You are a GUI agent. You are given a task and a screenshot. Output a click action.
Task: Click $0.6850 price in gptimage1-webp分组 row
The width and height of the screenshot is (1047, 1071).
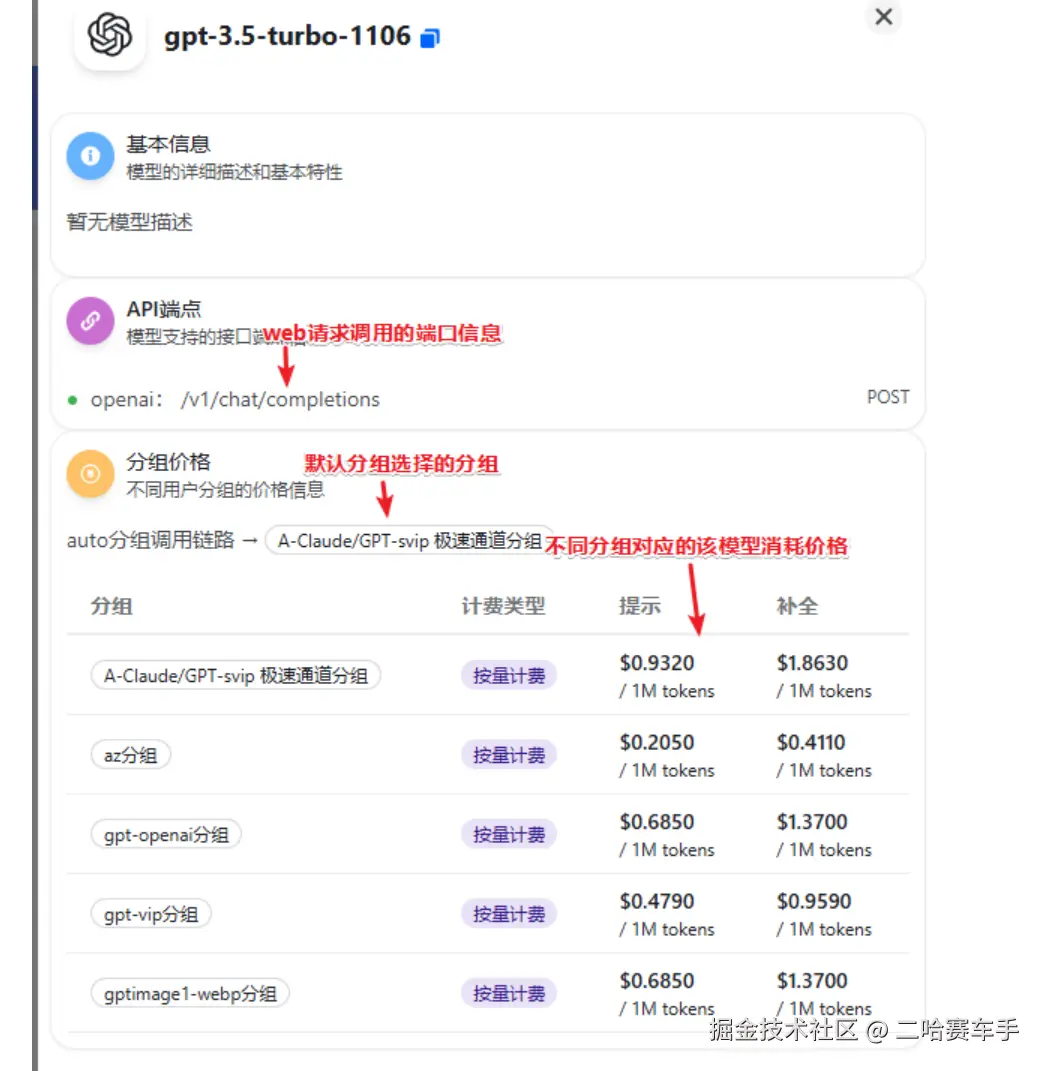[x=656, y=981]
